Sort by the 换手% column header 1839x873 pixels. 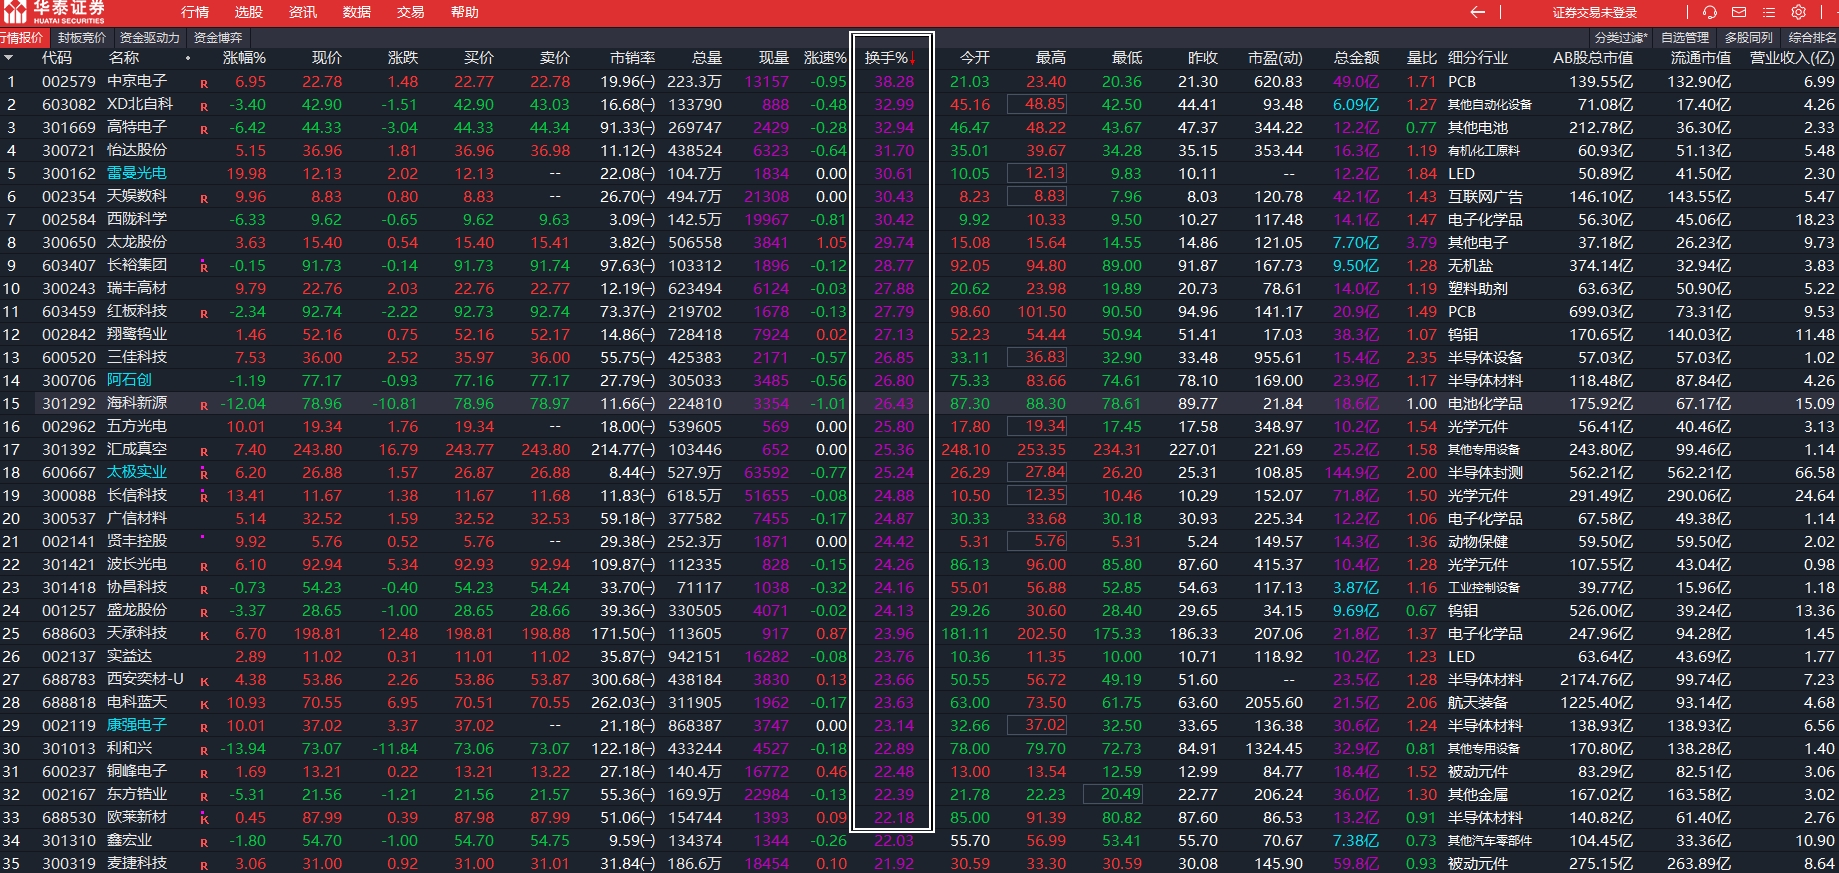[x=890, y=58]
